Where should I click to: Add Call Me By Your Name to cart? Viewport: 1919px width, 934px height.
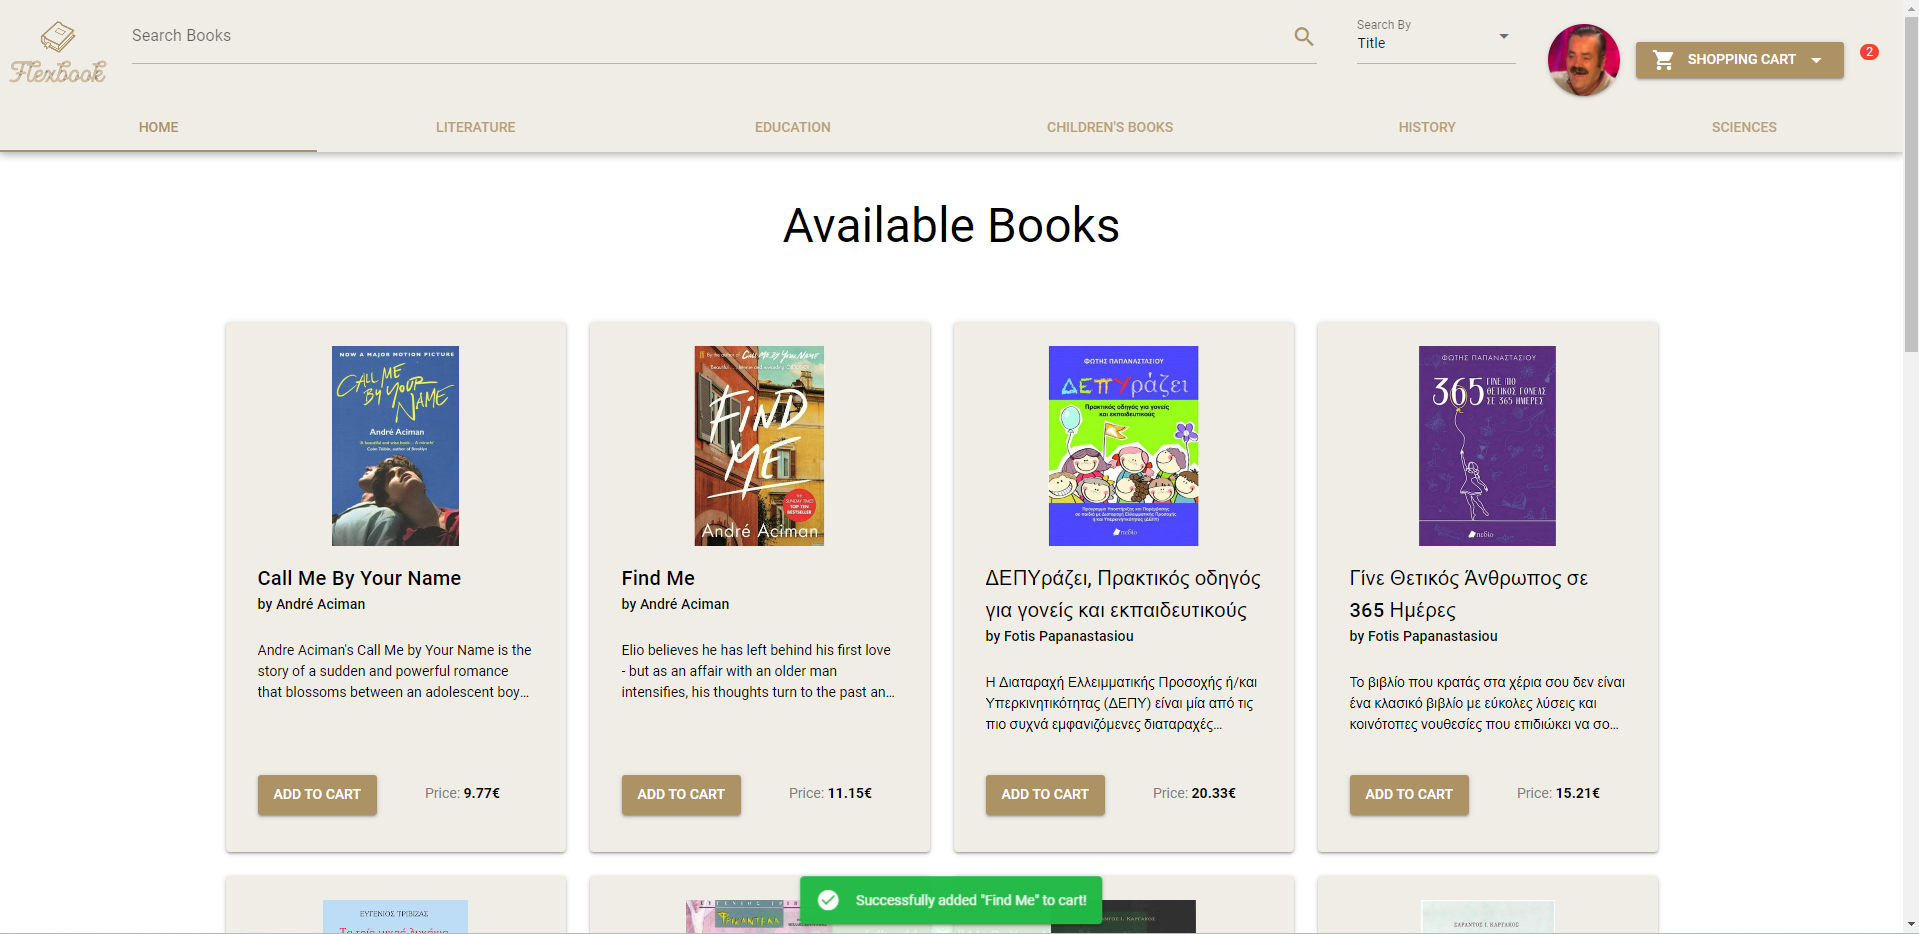pos(317,794)
